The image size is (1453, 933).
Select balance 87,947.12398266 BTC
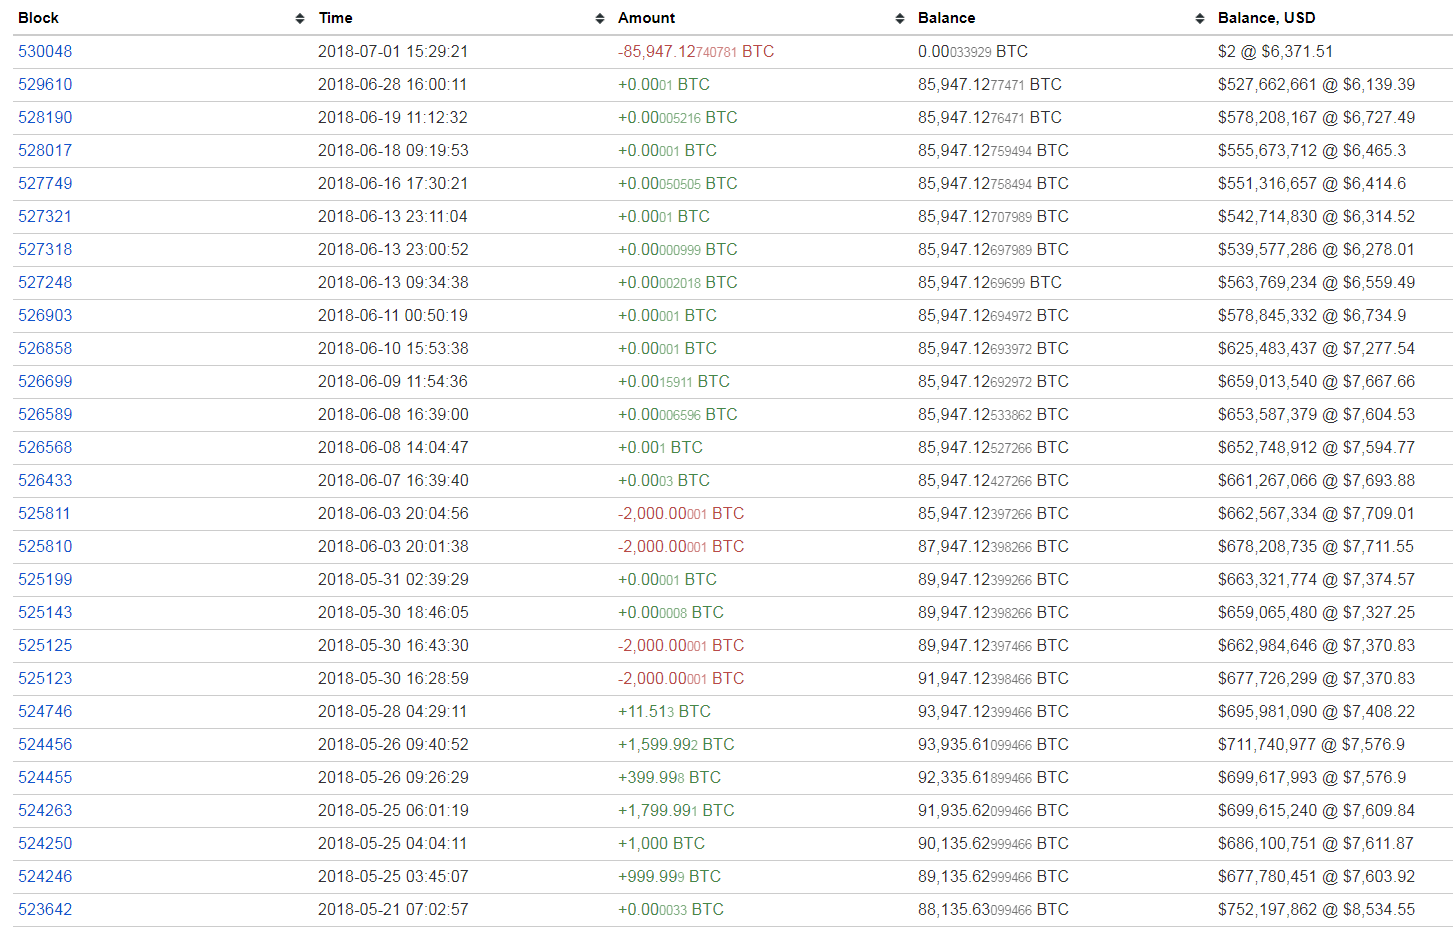[993, 547]
